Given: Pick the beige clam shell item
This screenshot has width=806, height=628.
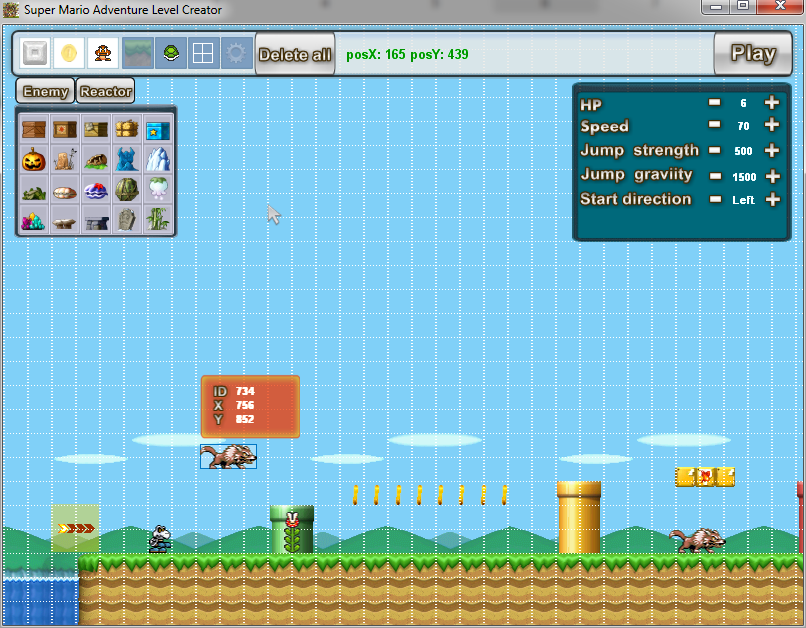Looking at the screenshot, I should pos(65,191).
